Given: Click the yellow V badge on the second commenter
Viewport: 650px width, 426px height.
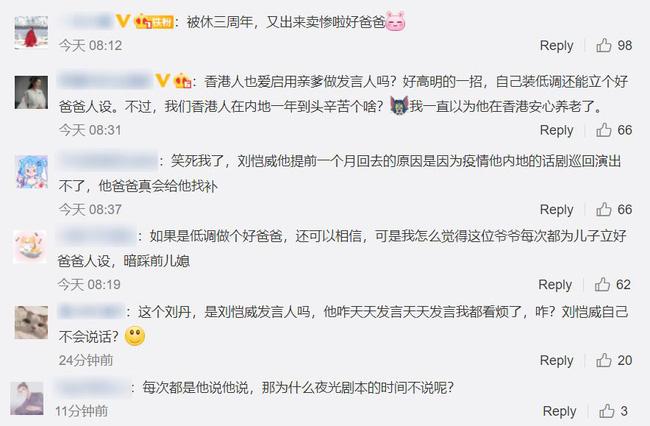Looking at the screenshot, I should click(x=162, y=80).
